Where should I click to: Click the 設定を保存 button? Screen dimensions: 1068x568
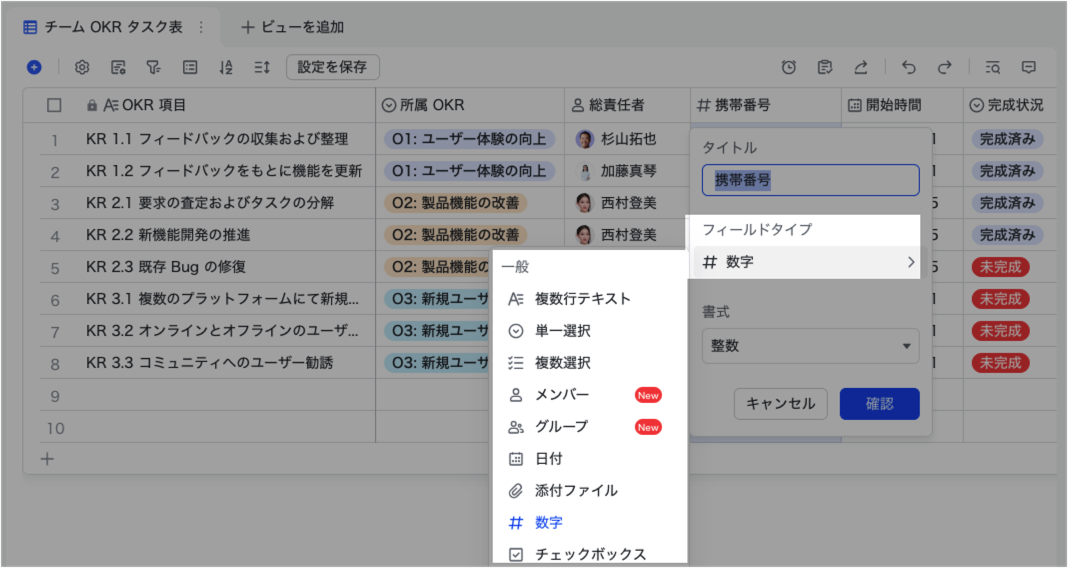332,67
